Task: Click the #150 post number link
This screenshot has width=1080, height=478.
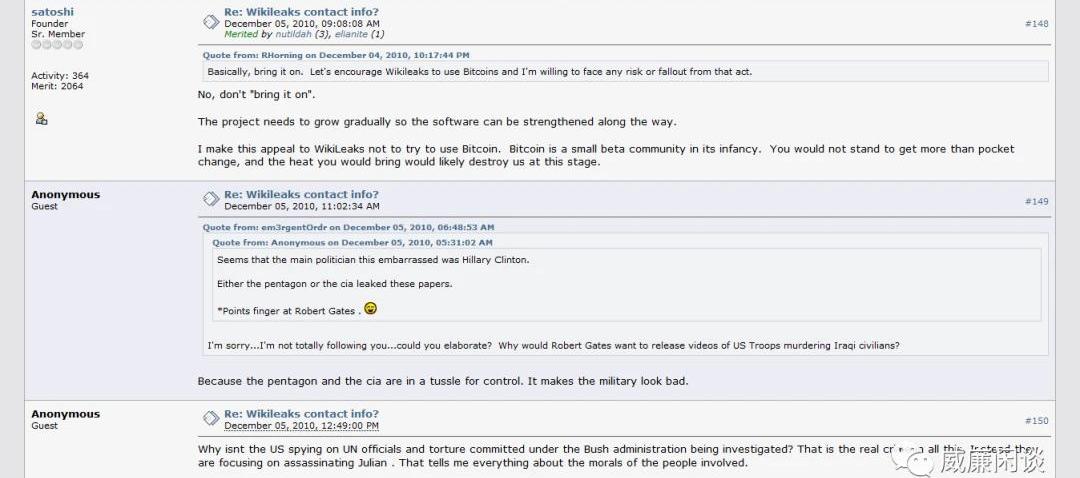Action: 1036,420
